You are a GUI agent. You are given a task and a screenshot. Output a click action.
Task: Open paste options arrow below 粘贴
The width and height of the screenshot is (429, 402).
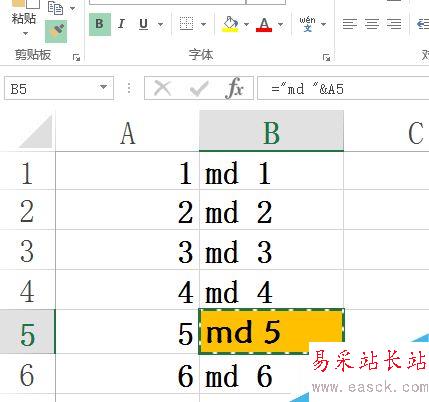[25, 33]
